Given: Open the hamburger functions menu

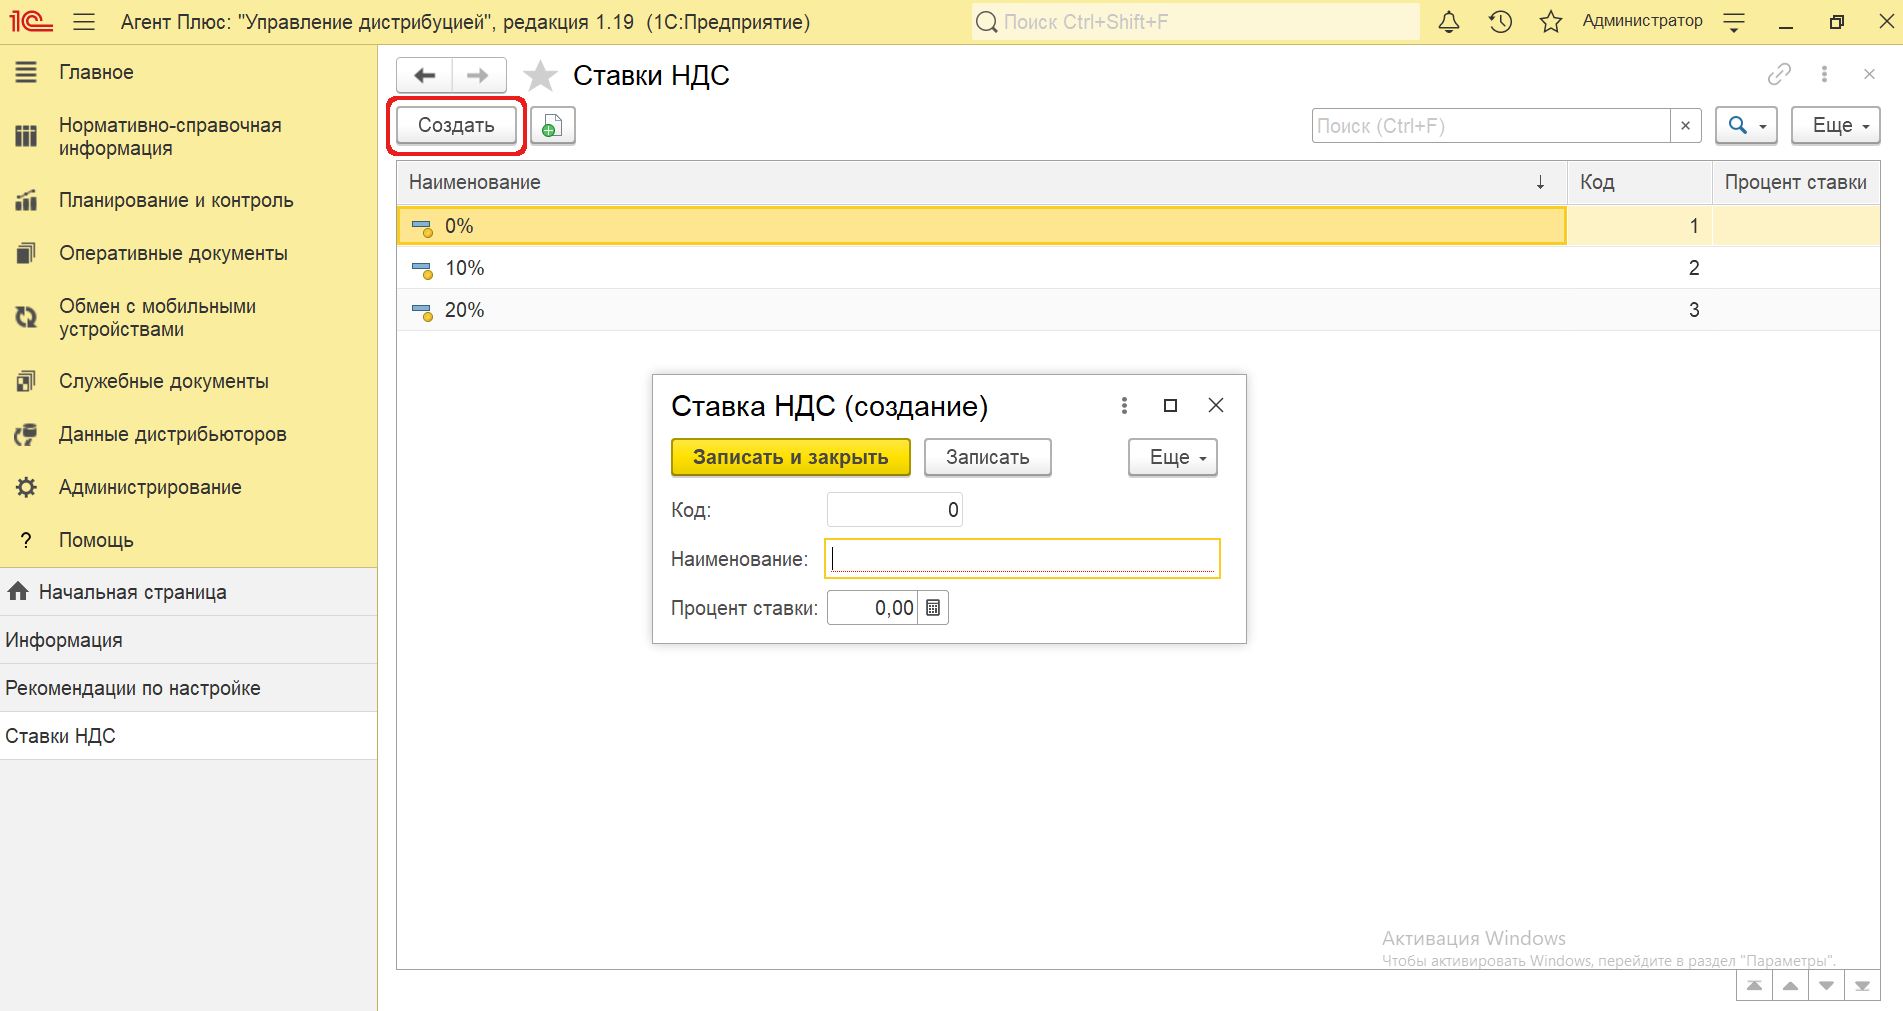Looking at the screenshot, I should (84, 22).
